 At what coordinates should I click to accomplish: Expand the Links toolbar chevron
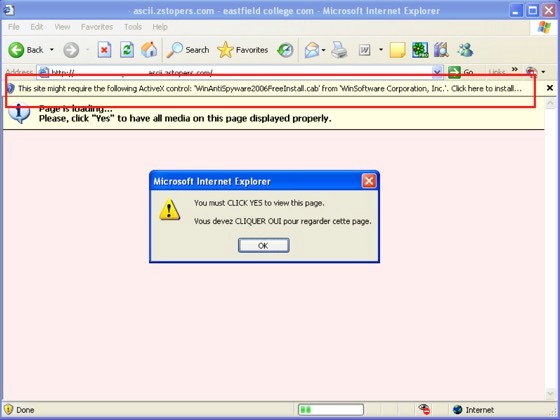tap(514, 69)
